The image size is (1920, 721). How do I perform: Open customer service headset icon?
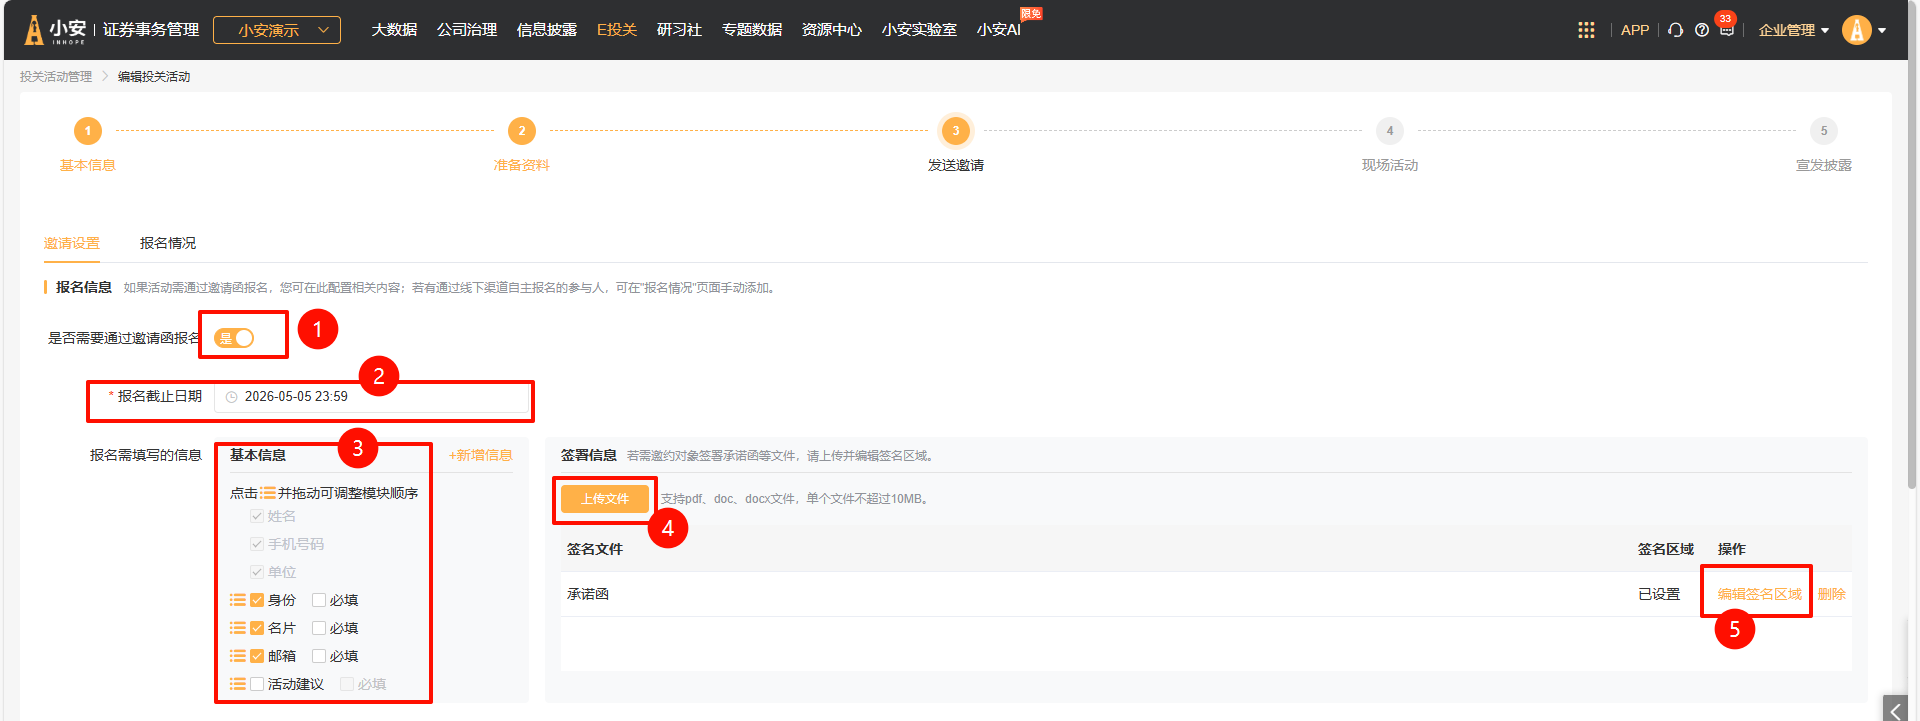click(x=1676, y=30)
